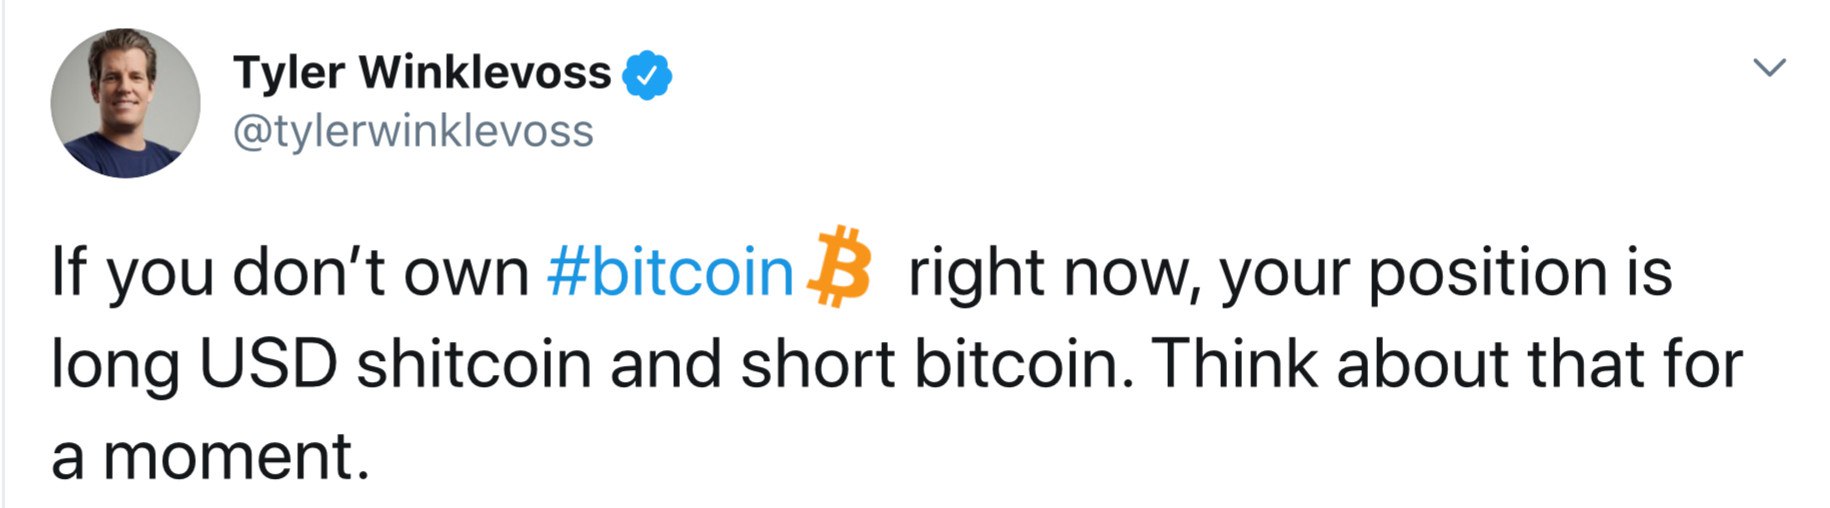
Task: Click Tyler Winklevoss's profile avatar photo
Action: click(x=125, y=103)
